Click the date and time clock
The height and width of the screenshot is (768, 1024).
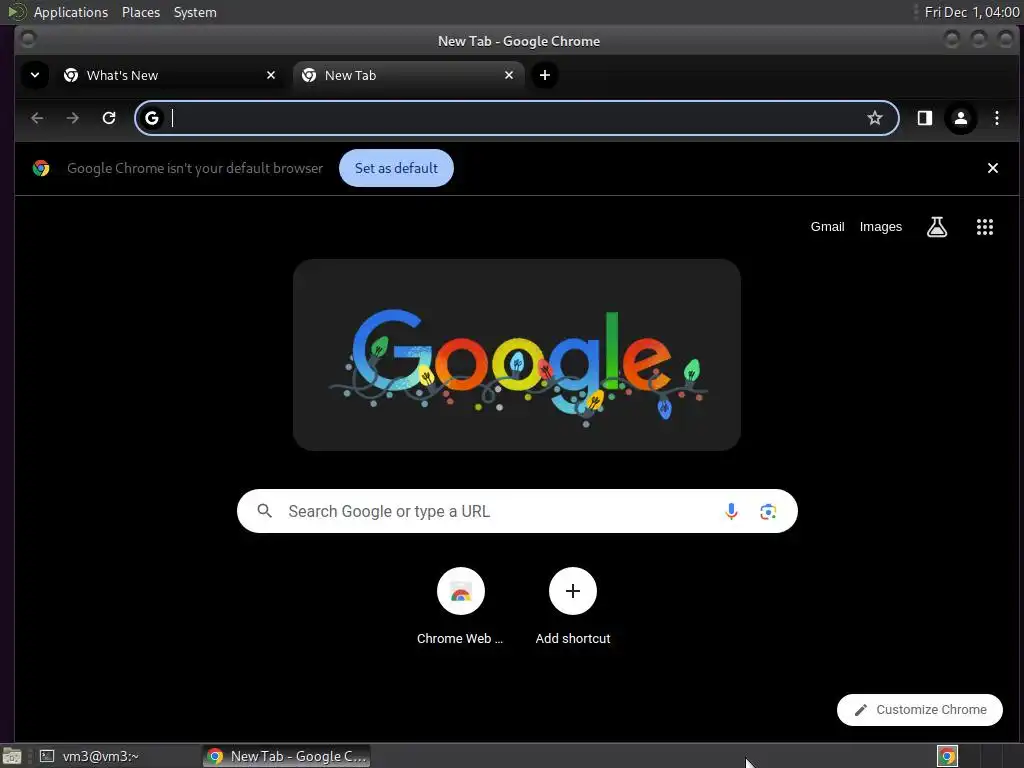click(972, 12)
